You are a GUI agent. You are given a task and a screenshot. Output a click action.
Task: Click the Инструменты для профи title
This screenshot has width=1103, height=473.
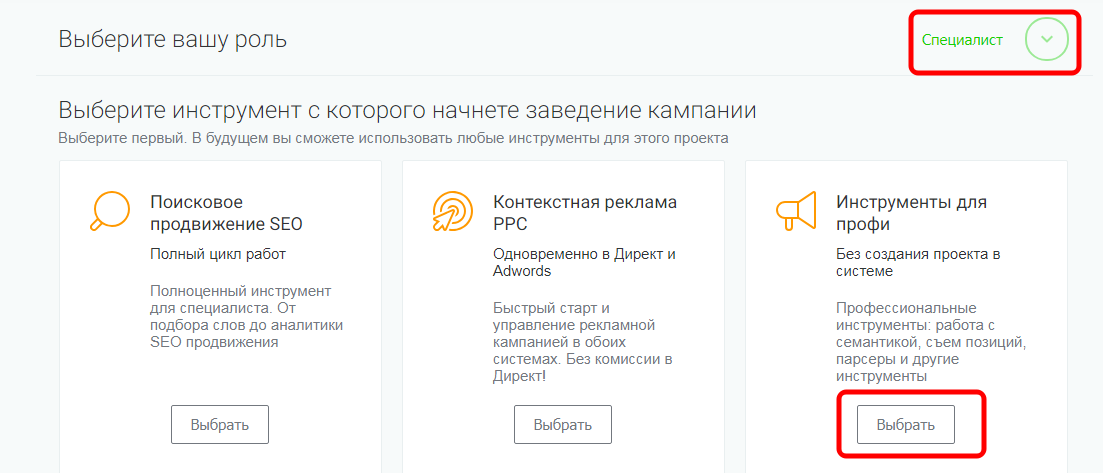911,212
